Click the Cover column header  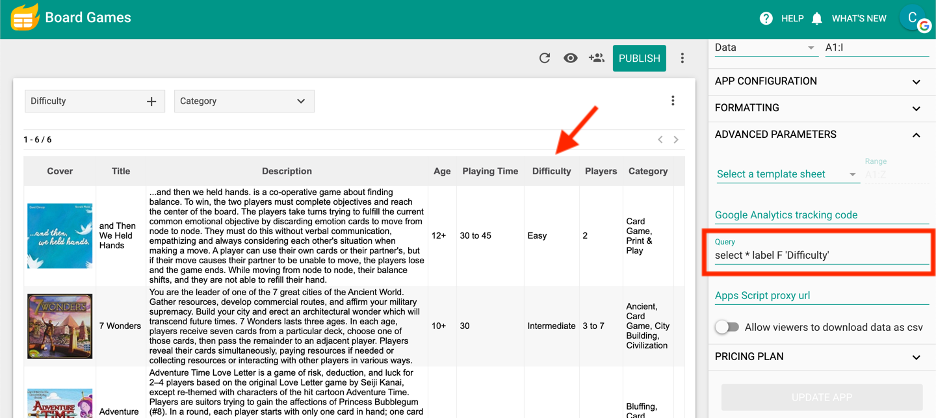tap(60, 171)
